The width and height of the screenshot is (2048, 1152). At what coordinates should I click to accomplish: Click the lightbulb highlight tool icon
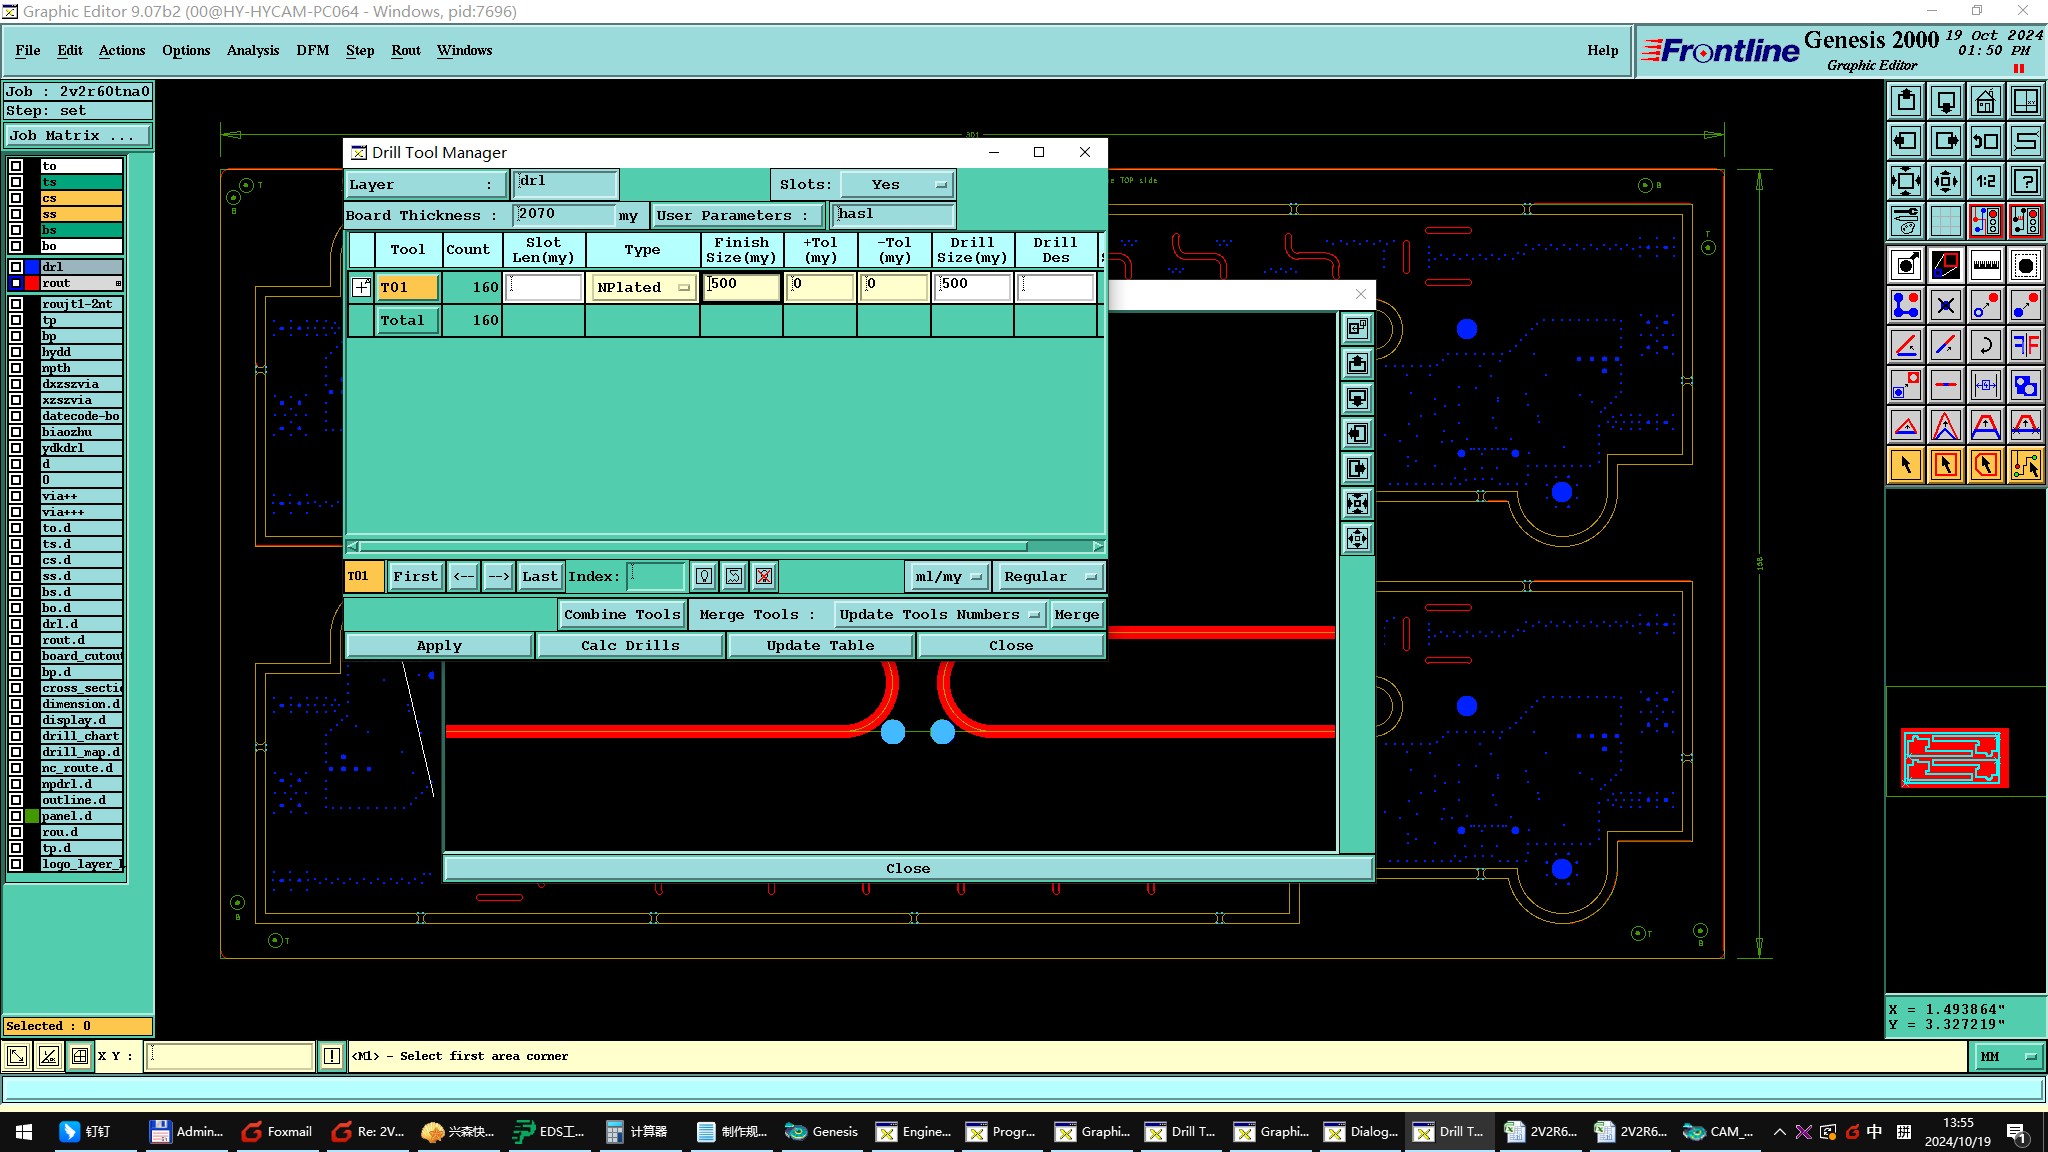(x=704, y=576)
